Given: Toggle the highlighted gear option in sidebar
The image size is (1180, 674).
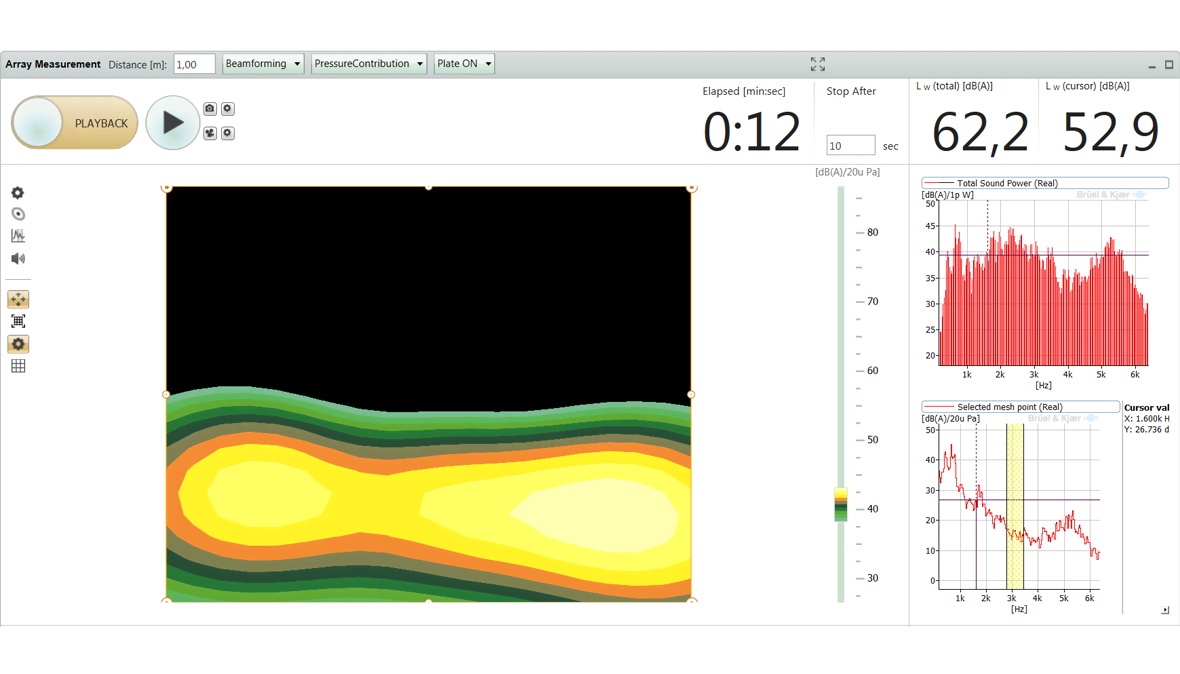Looking at the screenshot, I should tap(18, 344).
